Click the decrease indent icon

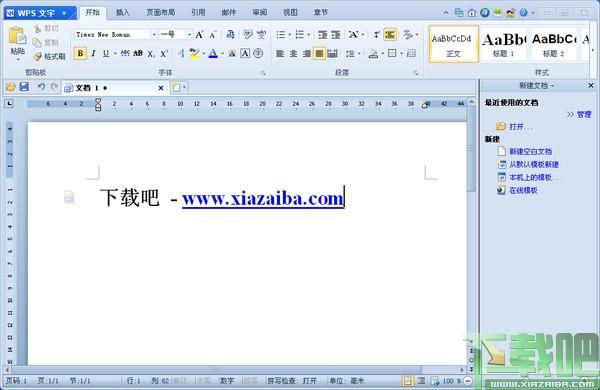[x=323, y=35]
